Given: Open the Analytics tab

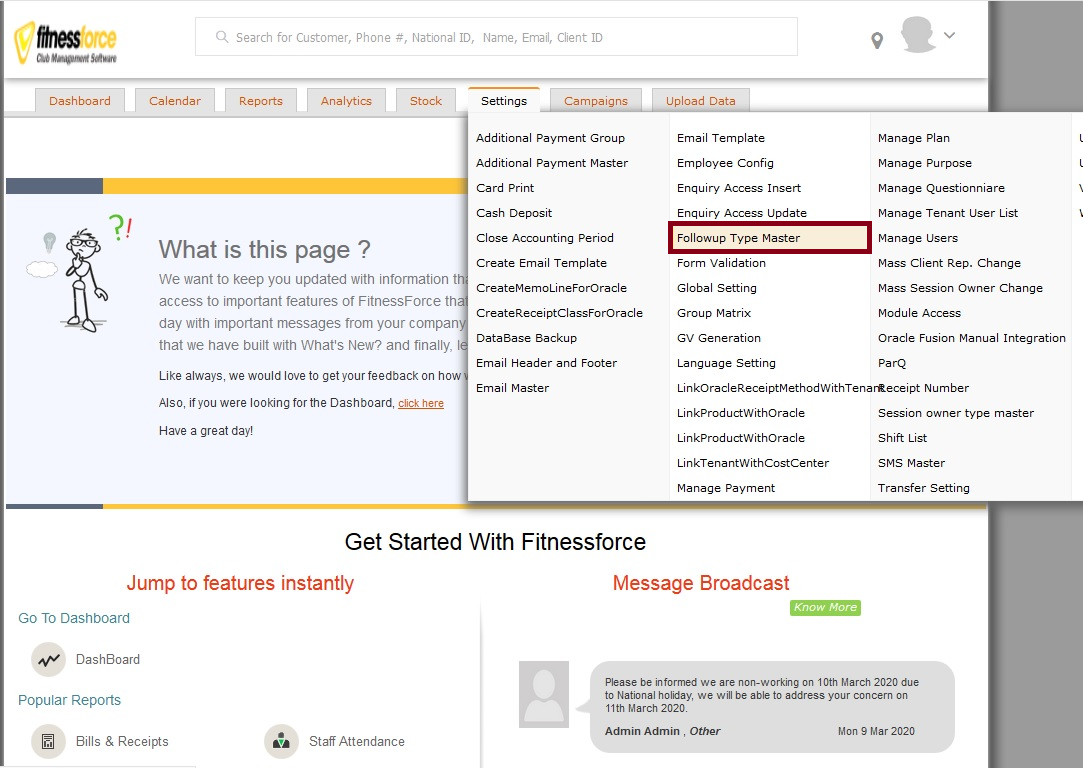Looking at the screenshot, I should pos(346,101).
